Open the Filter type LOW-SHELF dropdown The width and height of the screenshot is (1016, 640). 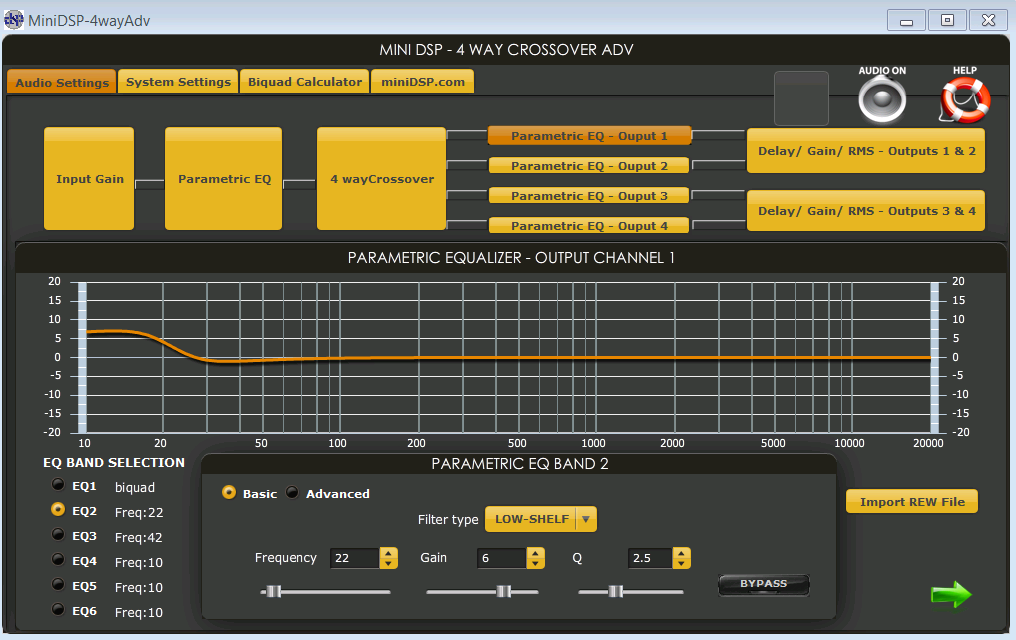click(541, 519)
